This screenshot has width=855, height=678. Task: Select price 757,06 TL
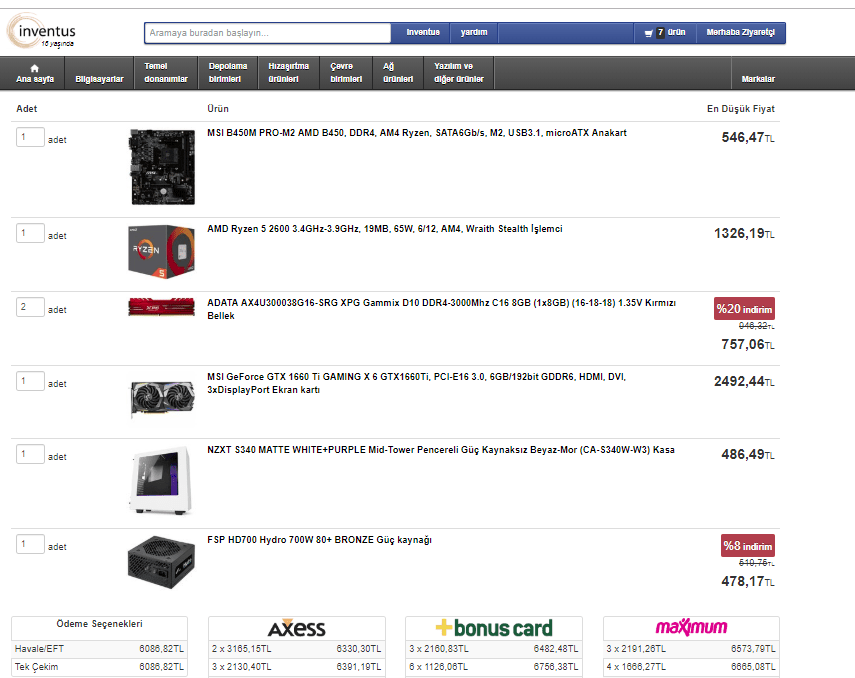748,344
